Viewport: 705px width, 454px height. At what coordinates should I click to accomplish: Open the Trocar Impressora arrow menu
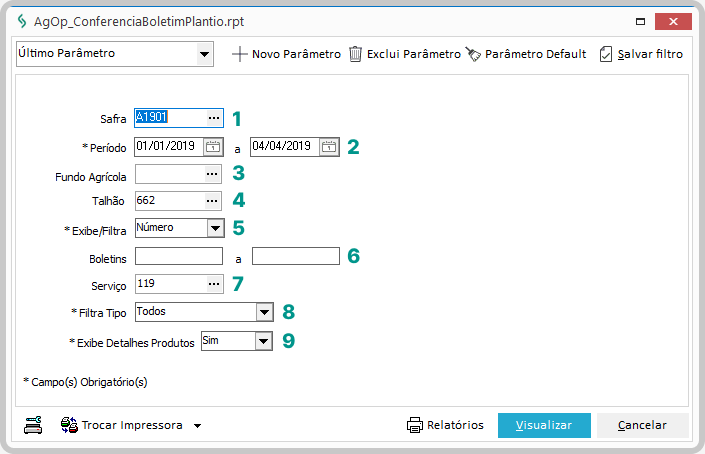(197, 426)
